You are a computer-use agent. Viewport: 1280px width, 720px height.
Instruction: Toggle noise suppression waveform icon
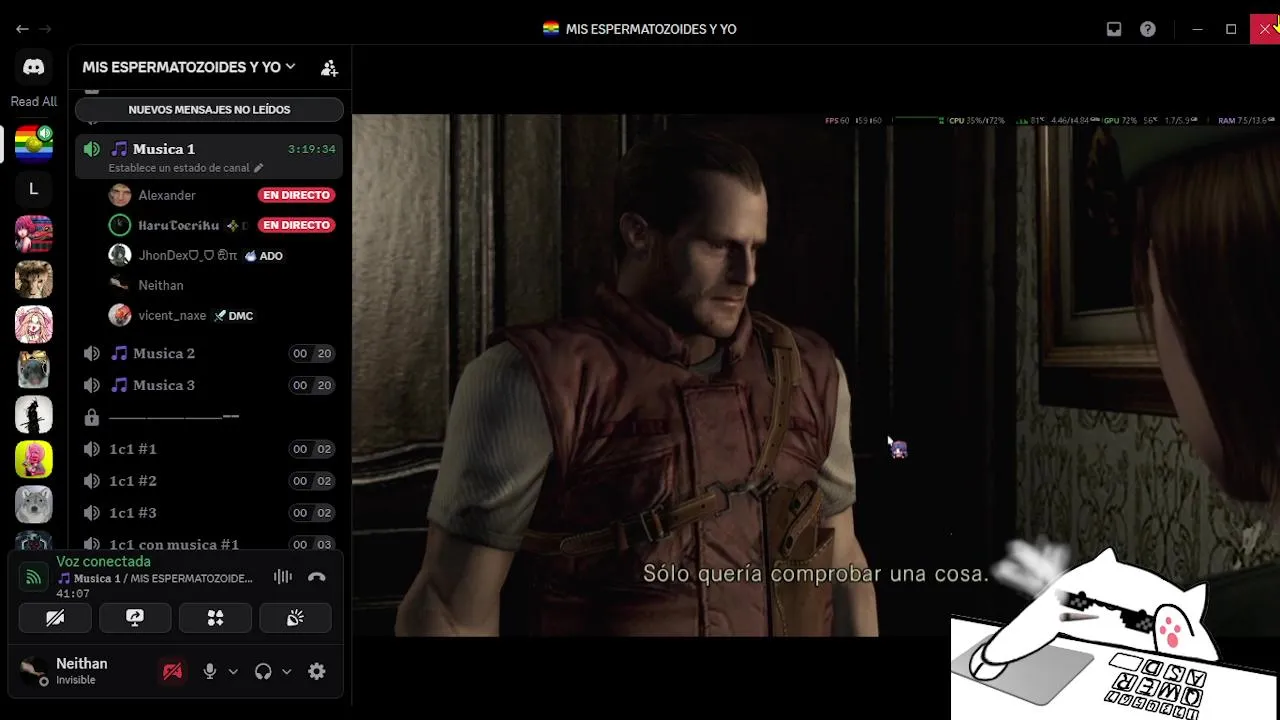coord(283,577)
